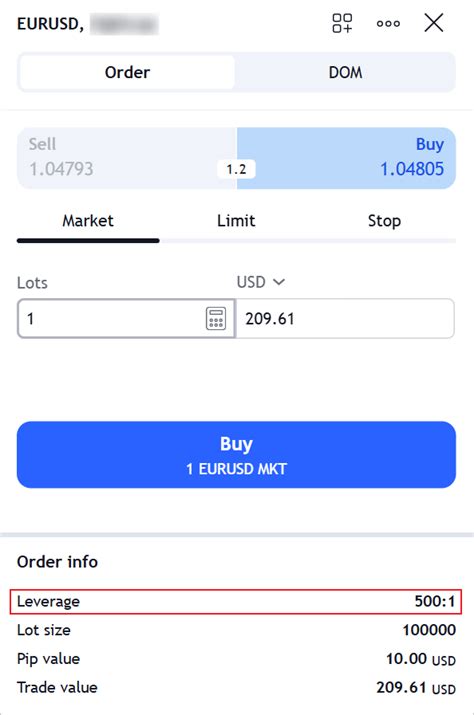Switch to the Order tab
This screenshot has width=474, height=715.
pos(127,73)
